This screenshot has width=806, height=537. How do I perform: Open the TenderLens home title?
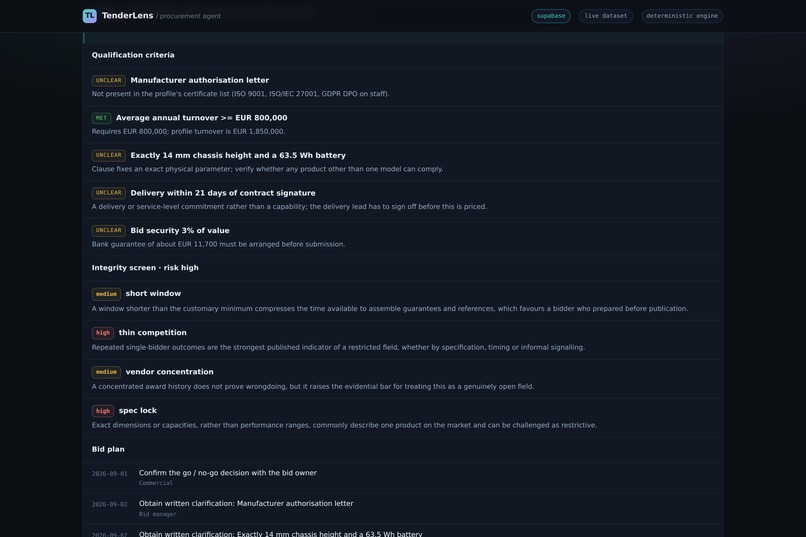(127, 15)
